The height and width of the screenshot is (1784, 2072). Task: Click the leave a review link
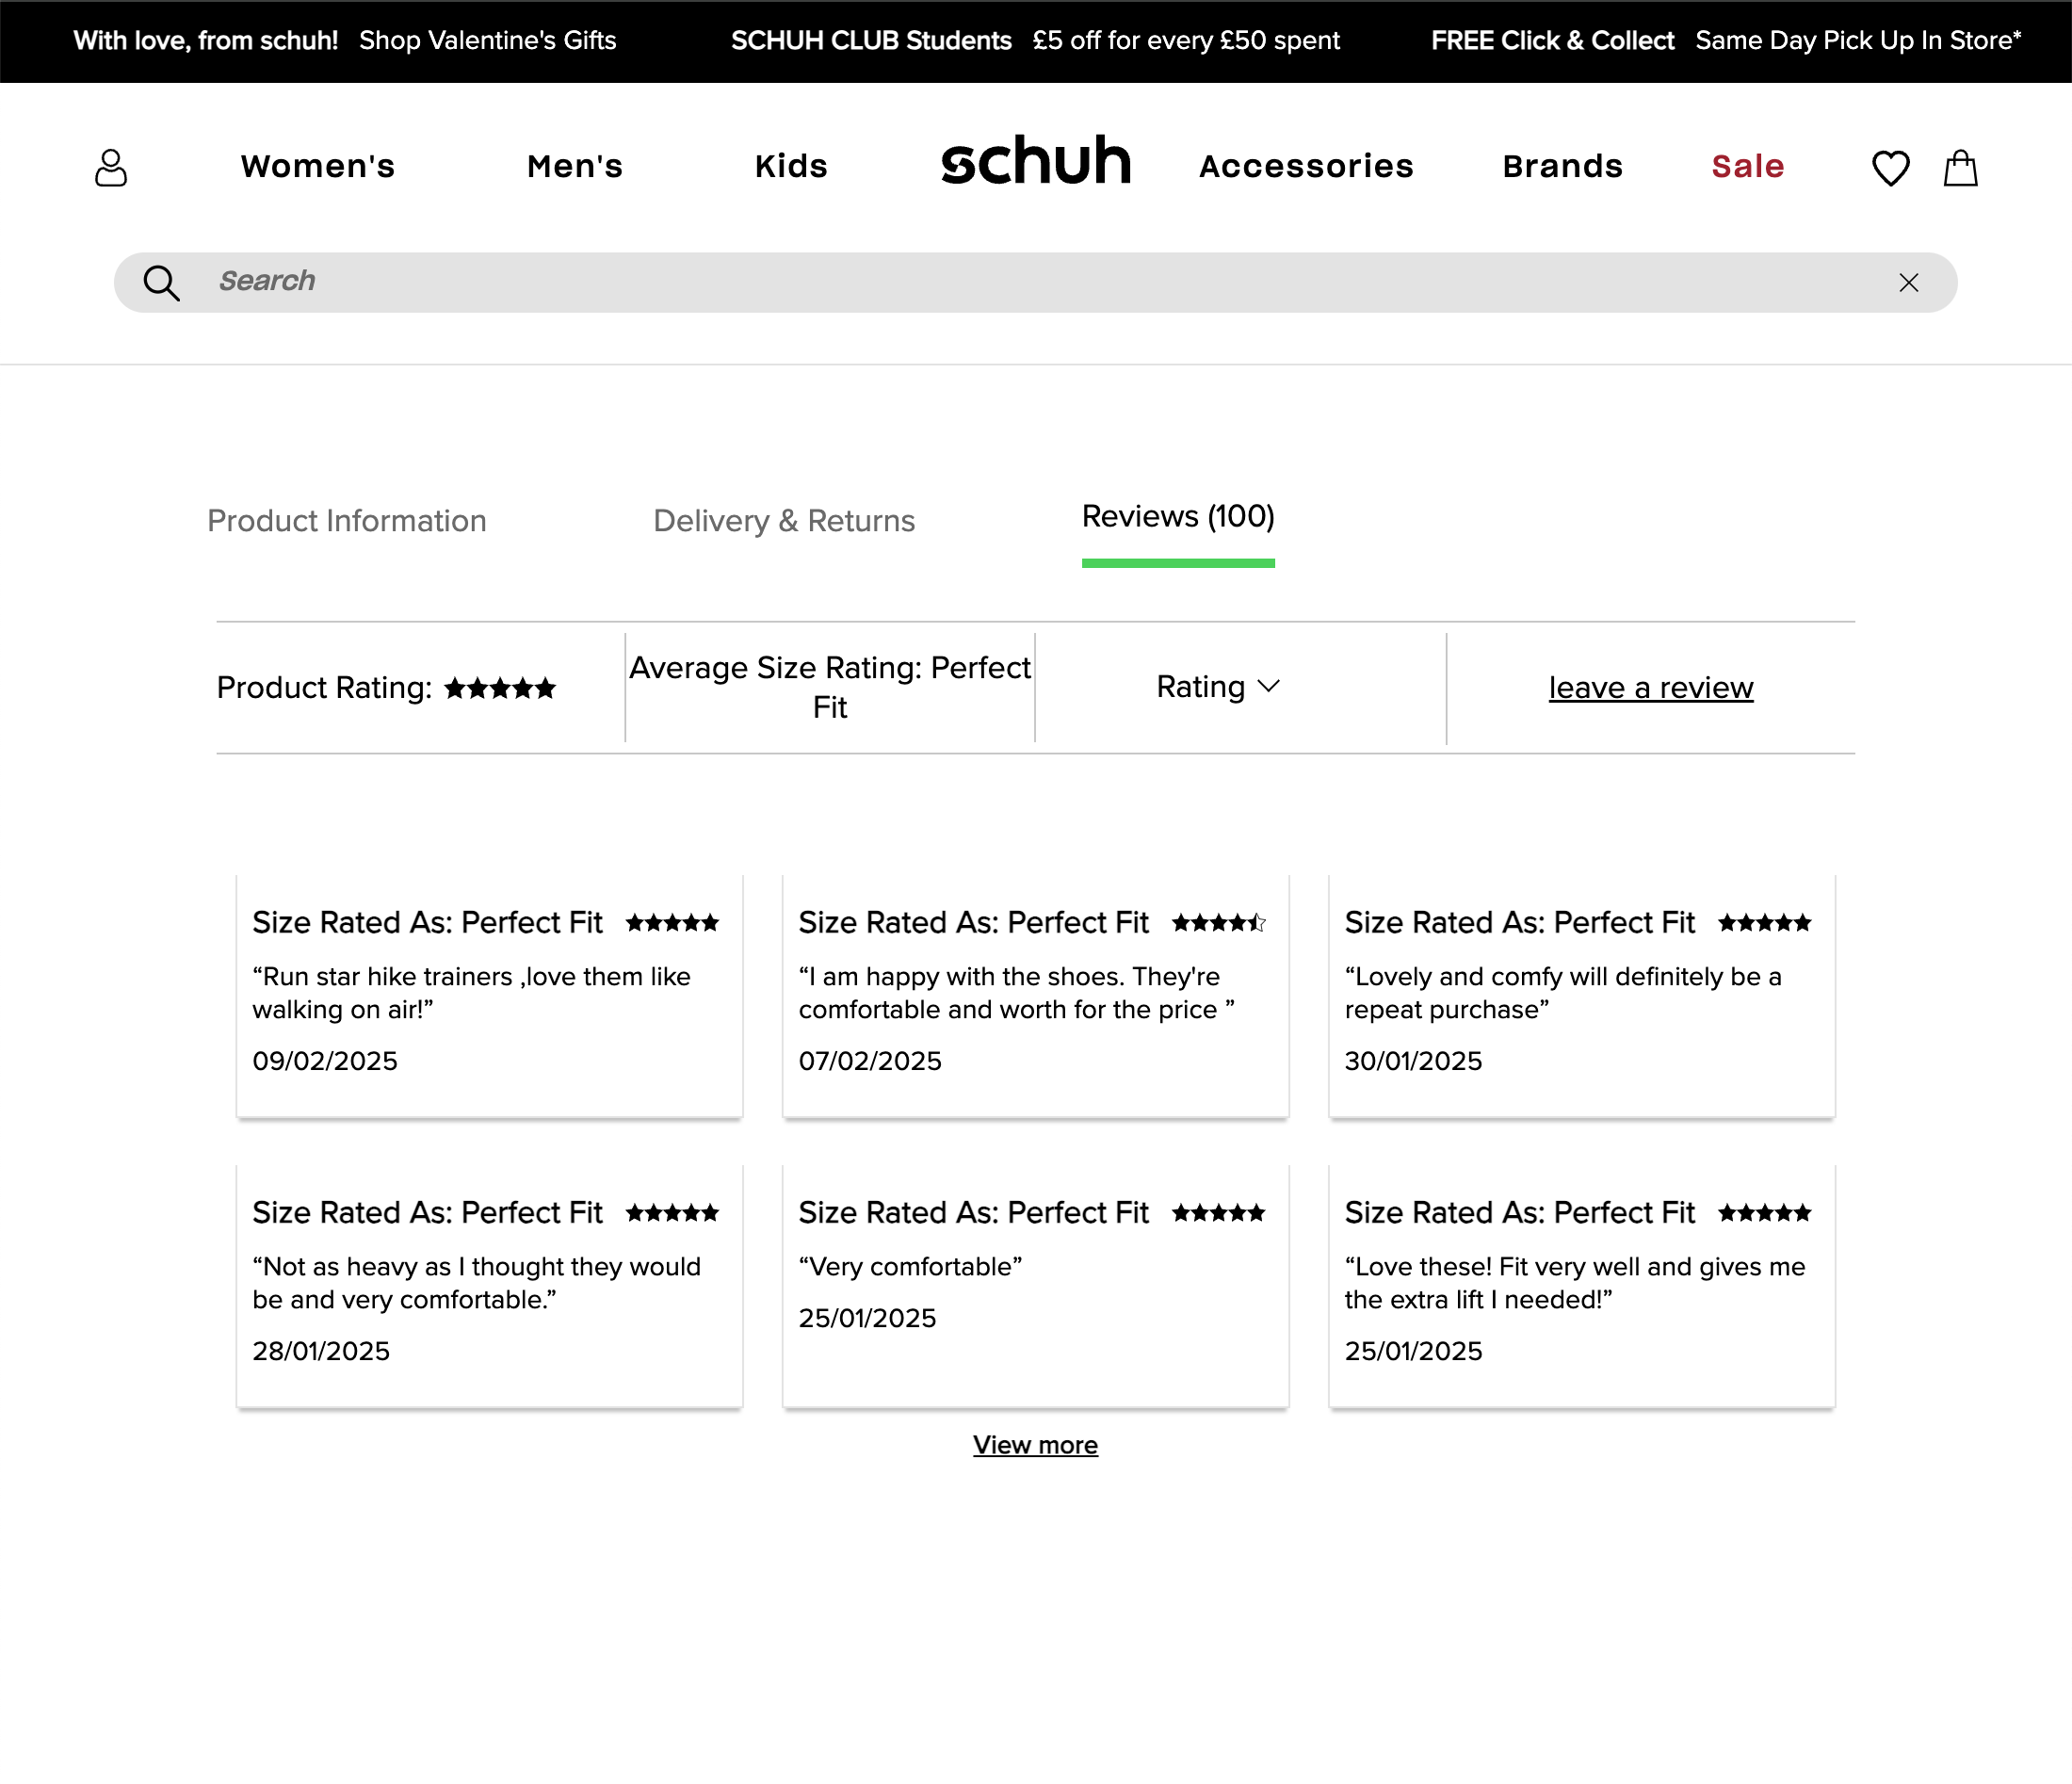1650,687
